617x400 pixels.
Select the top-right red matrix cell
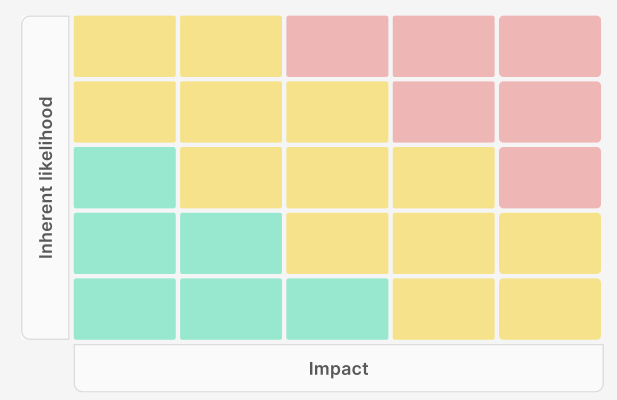click(x=549, y=46)
